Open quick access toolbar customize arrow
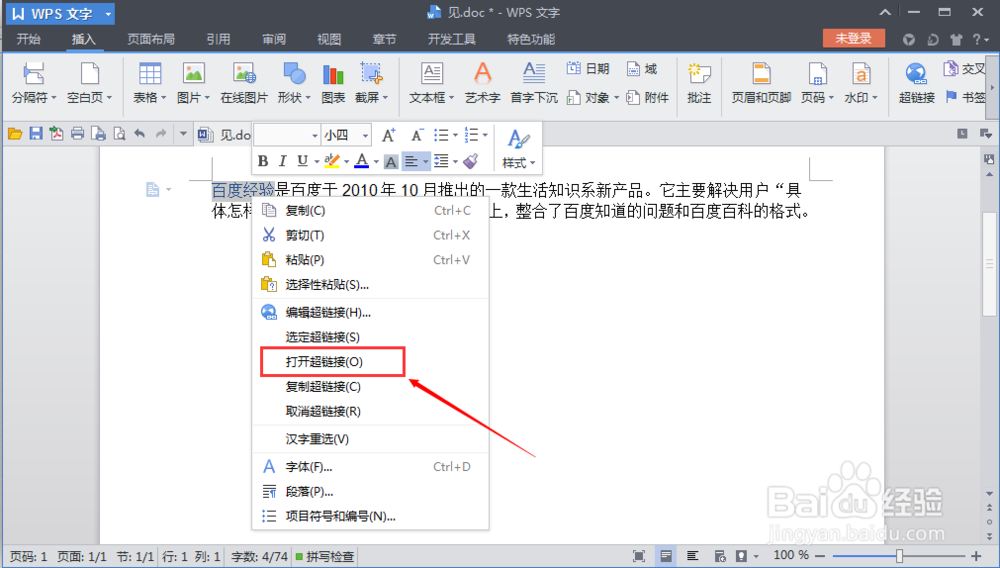 183,134
